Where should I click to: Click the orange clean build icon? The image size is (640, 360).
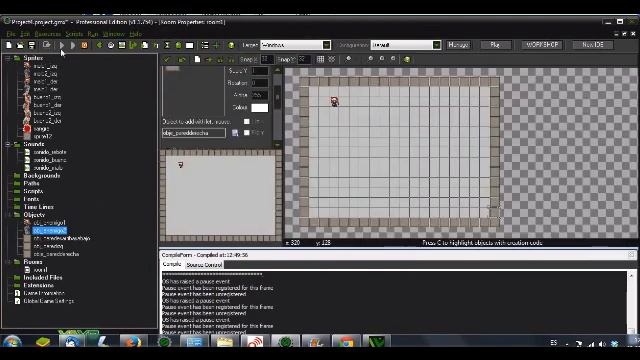[84, 45]
